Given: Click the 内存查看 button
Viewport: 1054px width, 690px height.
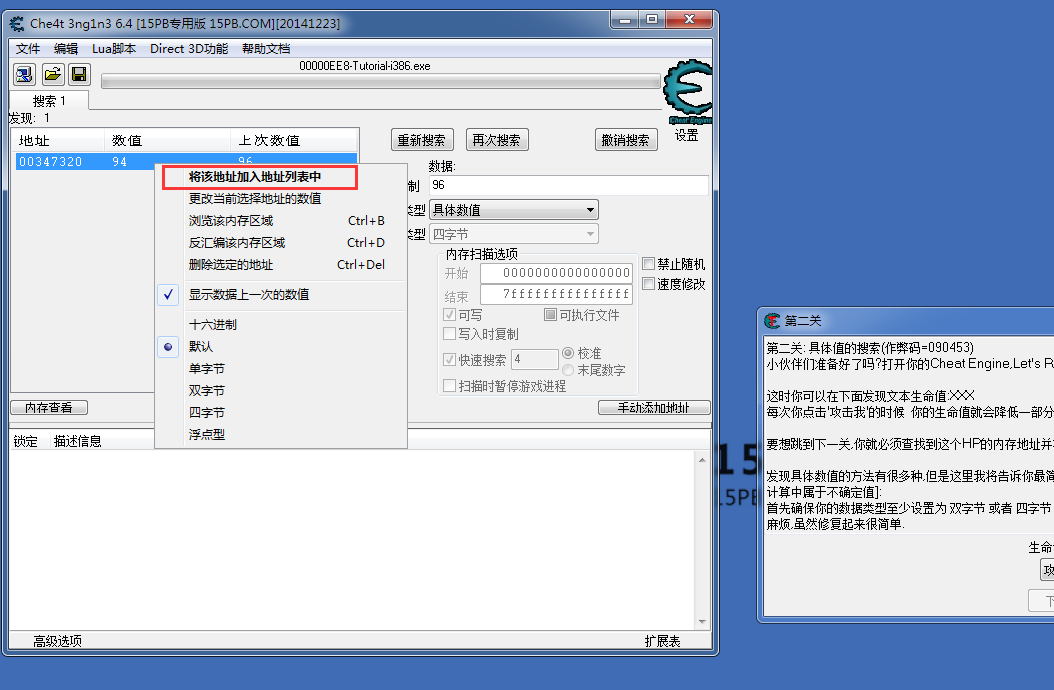Looking at the screenshot, I should pyautogui.click(x=49, y=408).
